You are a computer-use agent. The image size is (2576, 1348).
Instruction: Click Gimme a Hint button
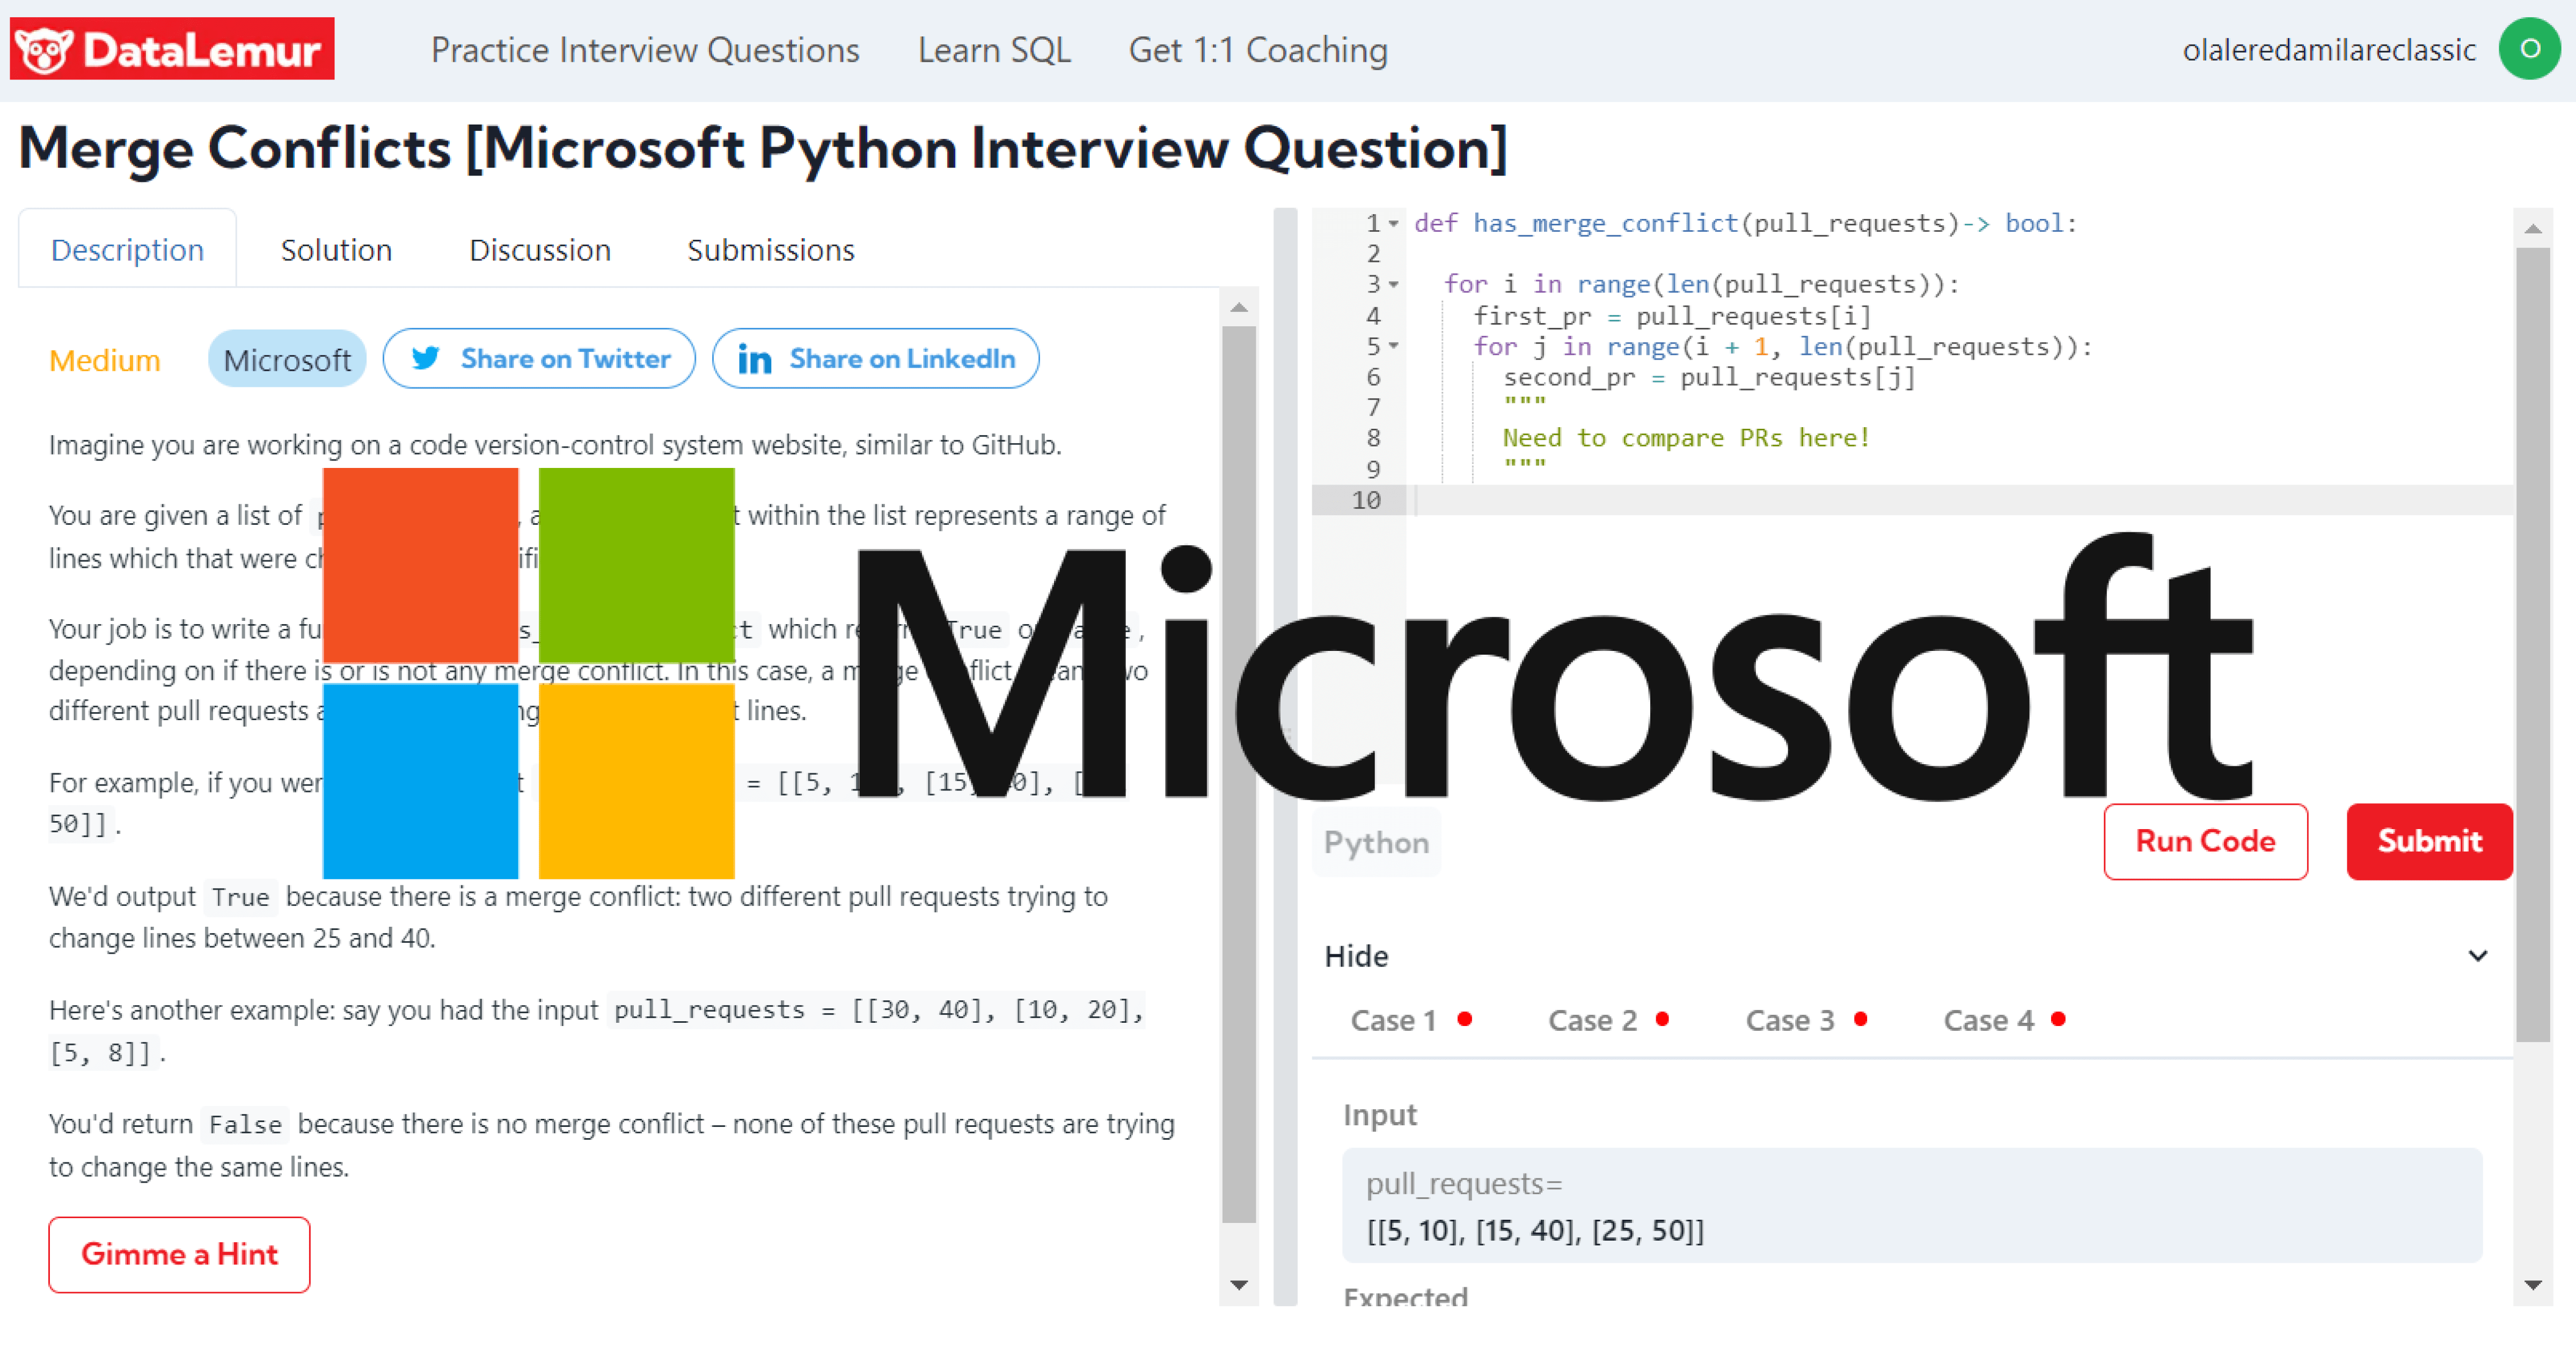(179, 1254)
